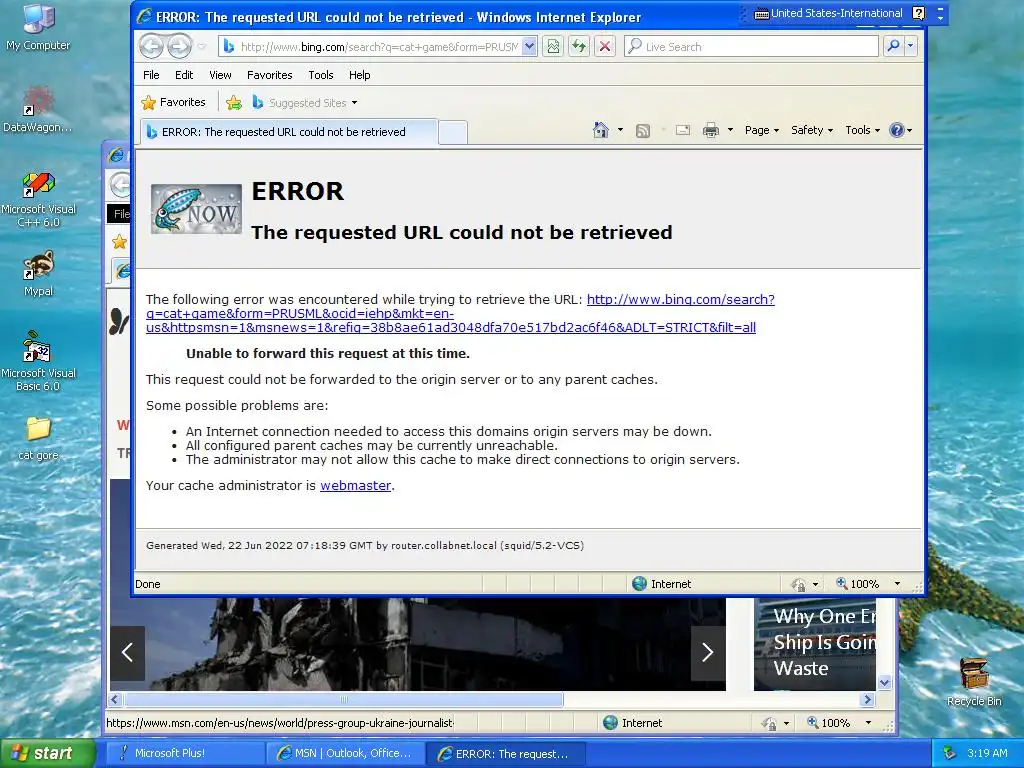Select Microsoft Visual C++ 6.0 icon

pos(38,199)
